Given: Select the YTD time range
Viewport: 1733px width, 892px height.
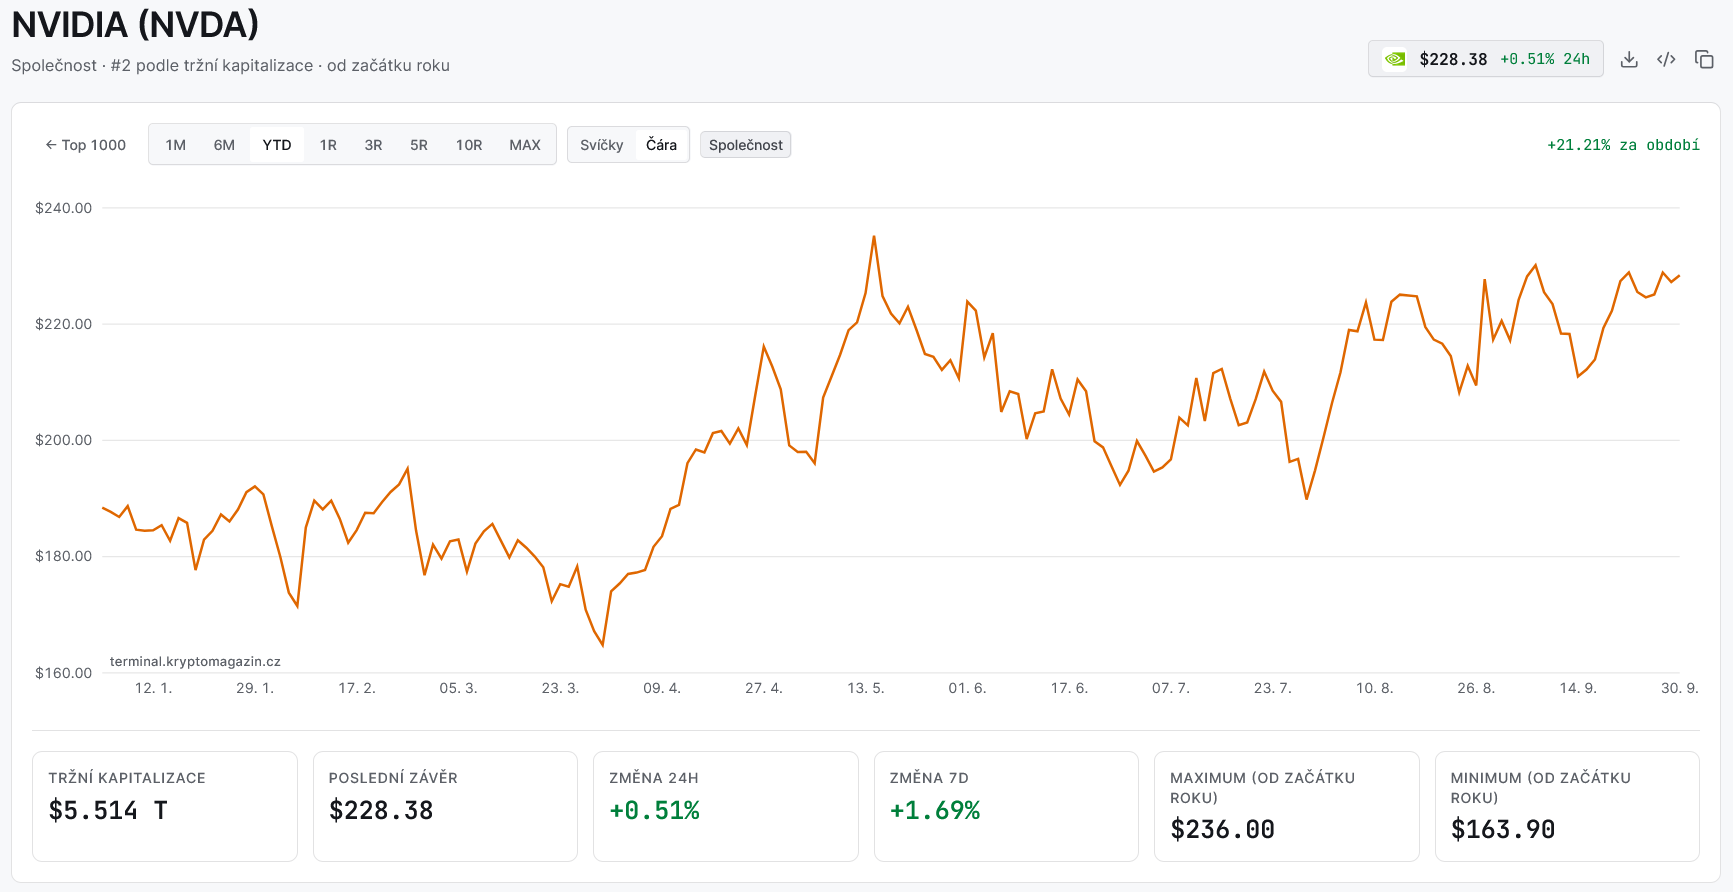Looking at the screenshot, I should tap(277, 145).
